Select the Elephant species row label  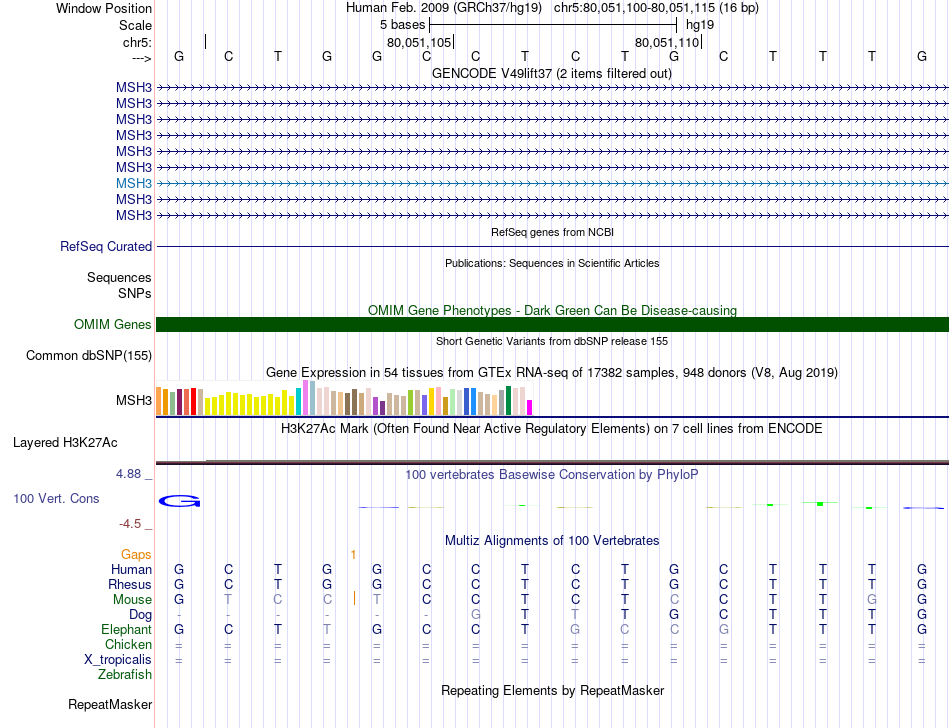(x=127, y=629)
